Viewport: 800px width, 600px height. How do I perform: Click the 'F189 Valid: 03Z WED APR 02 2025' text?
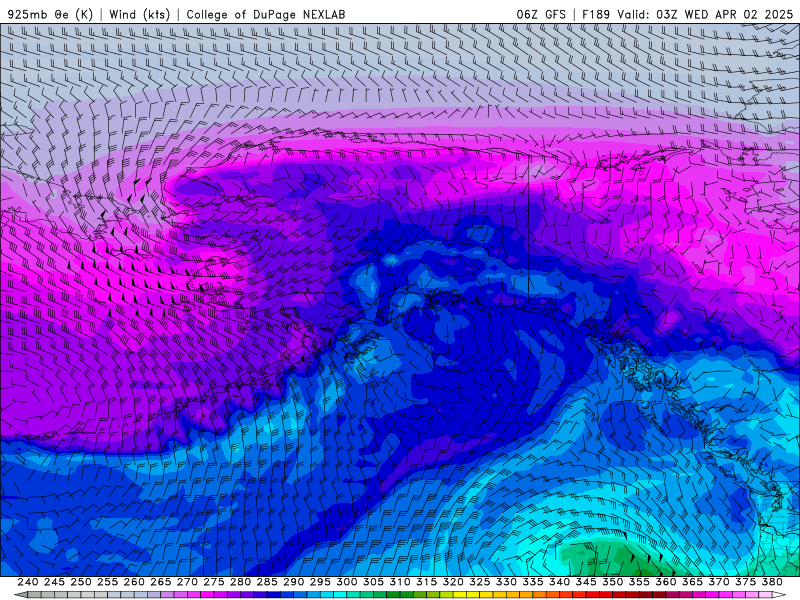pyautogui.click(x=687, y=14)
